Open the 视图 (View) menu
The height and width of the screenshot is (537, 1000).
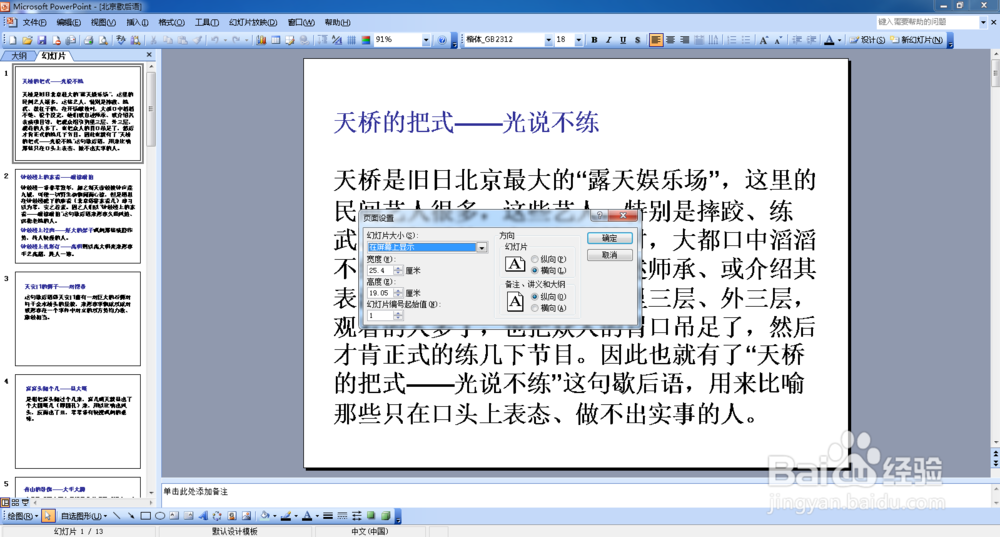103,22
